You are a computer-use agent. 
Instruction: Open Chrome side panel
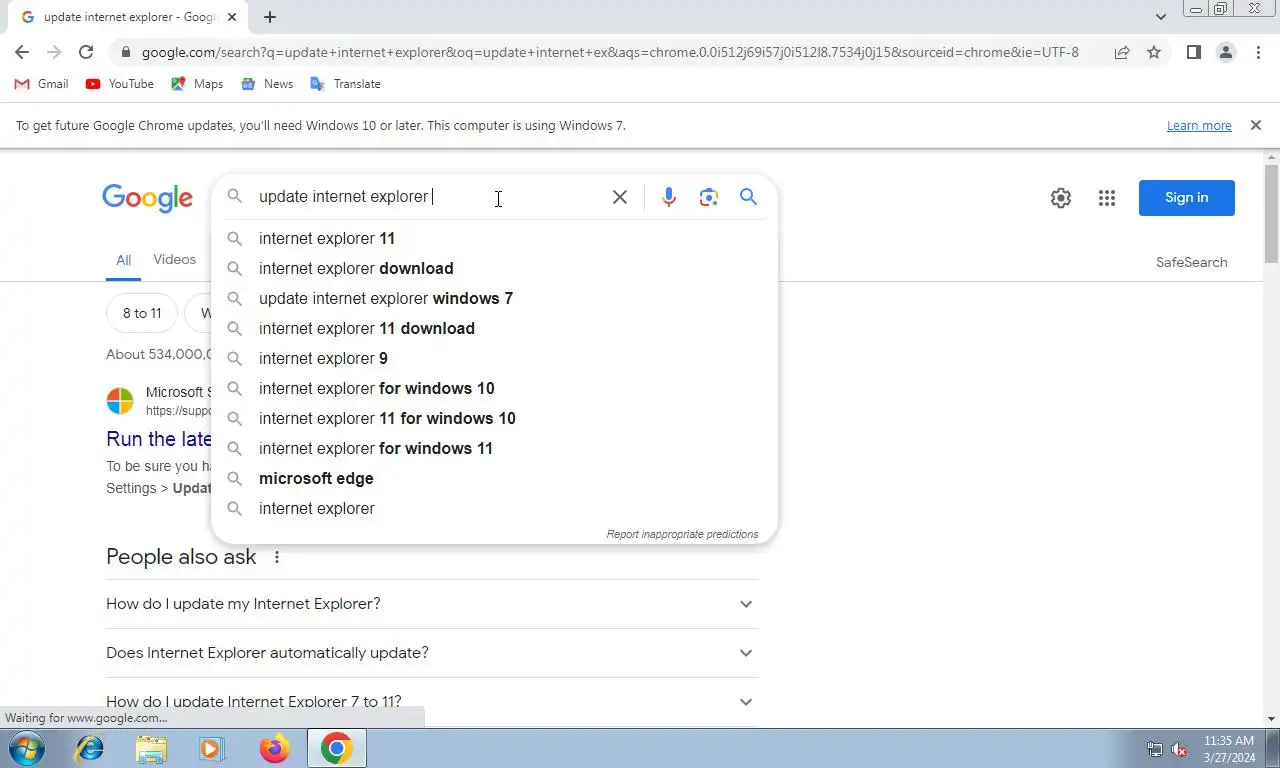pyautogui.click(x=1193, y=52)
